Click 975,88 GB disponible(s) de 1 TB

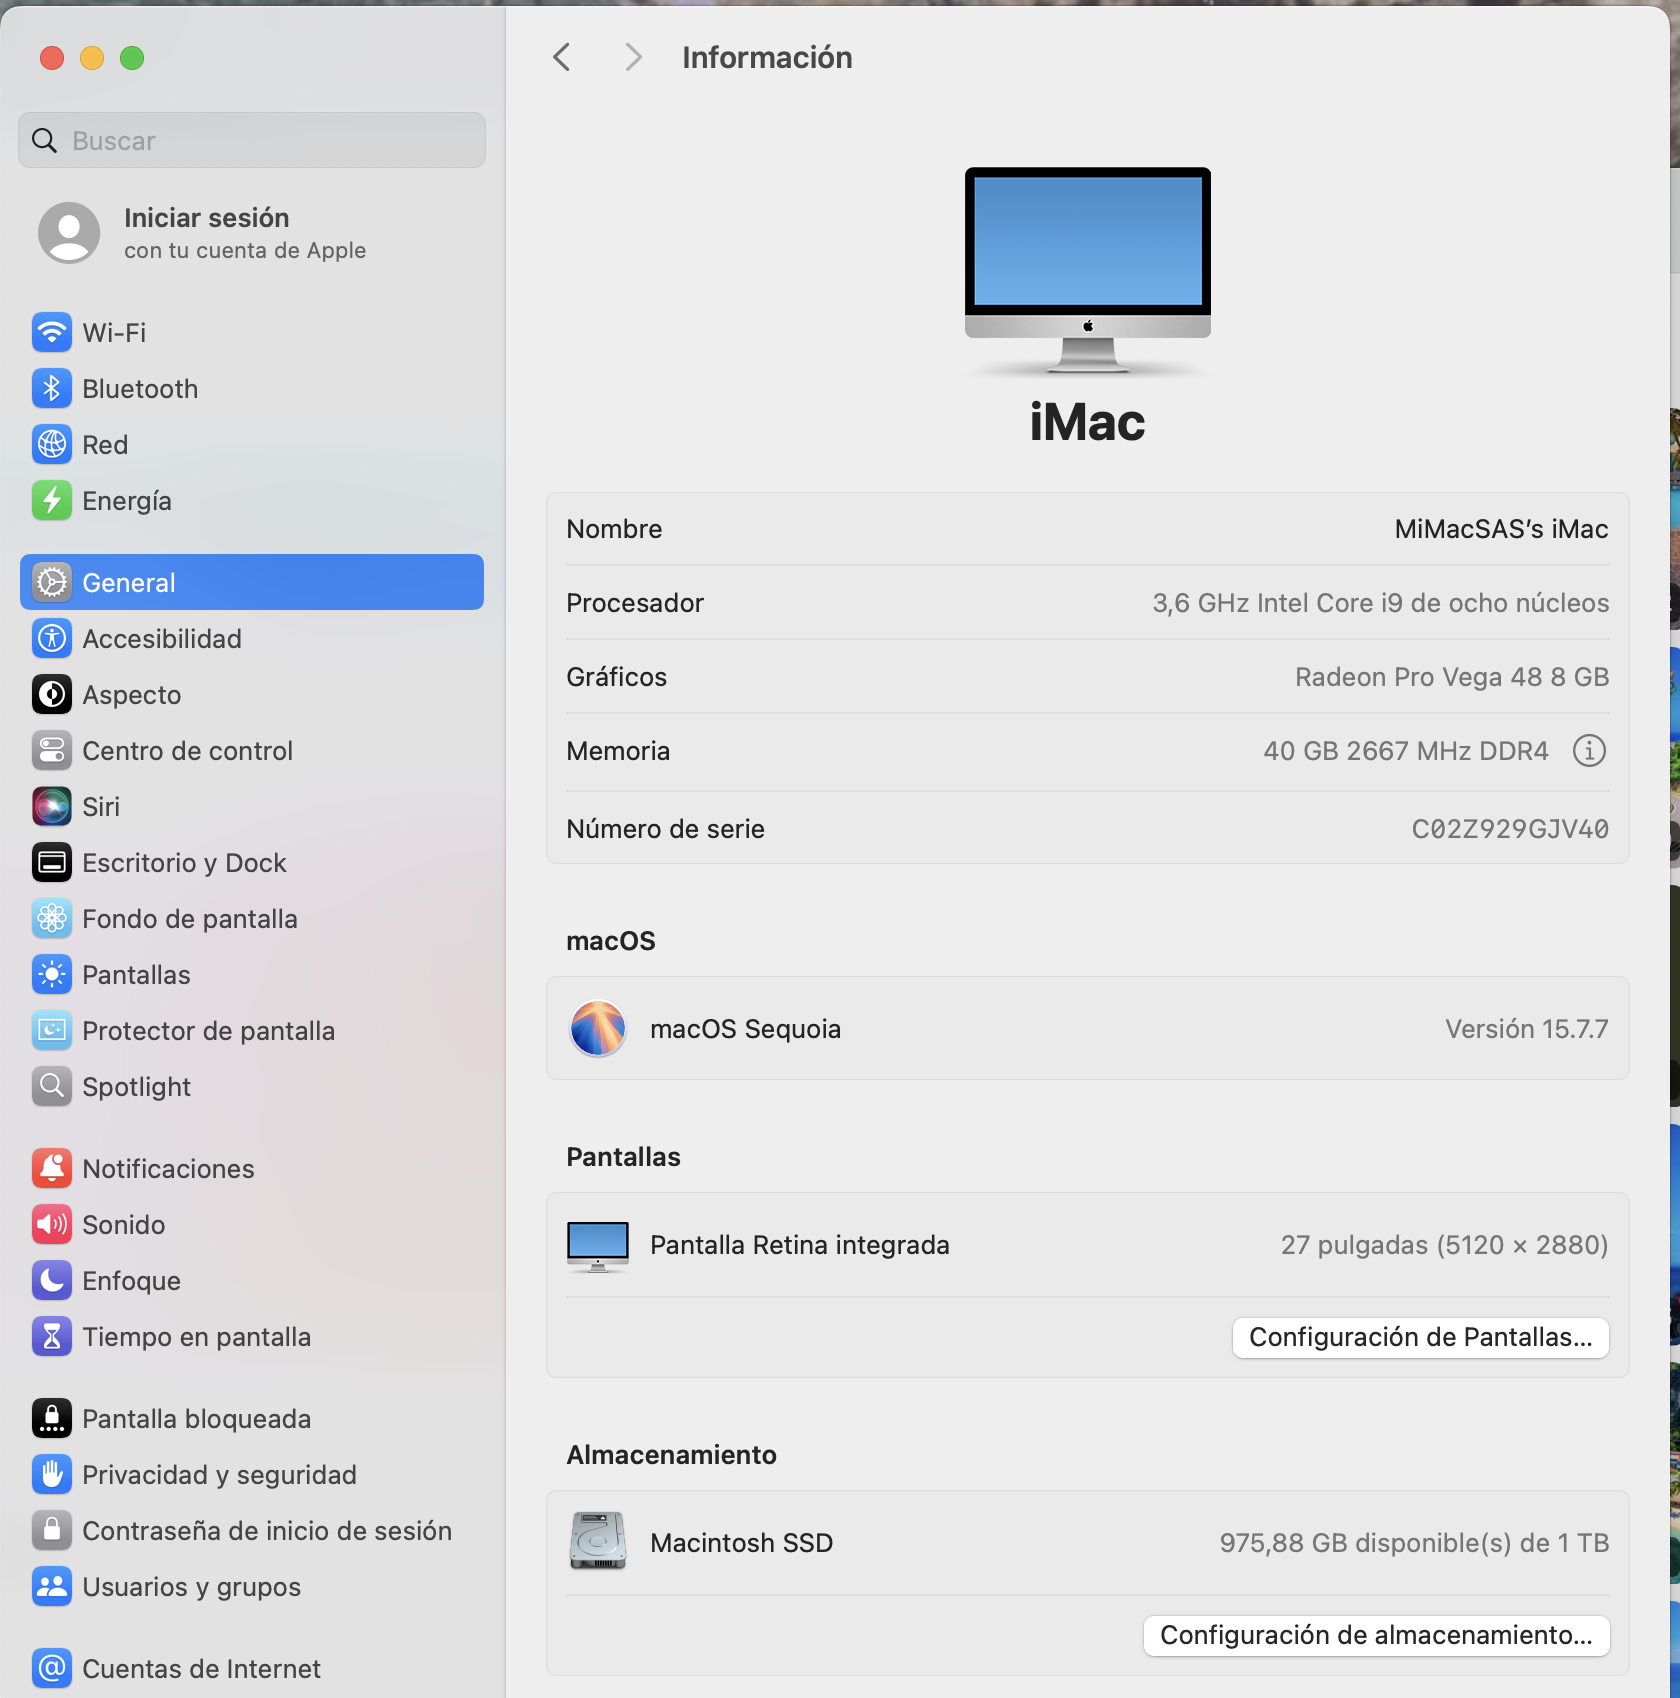[1414, 1543]
